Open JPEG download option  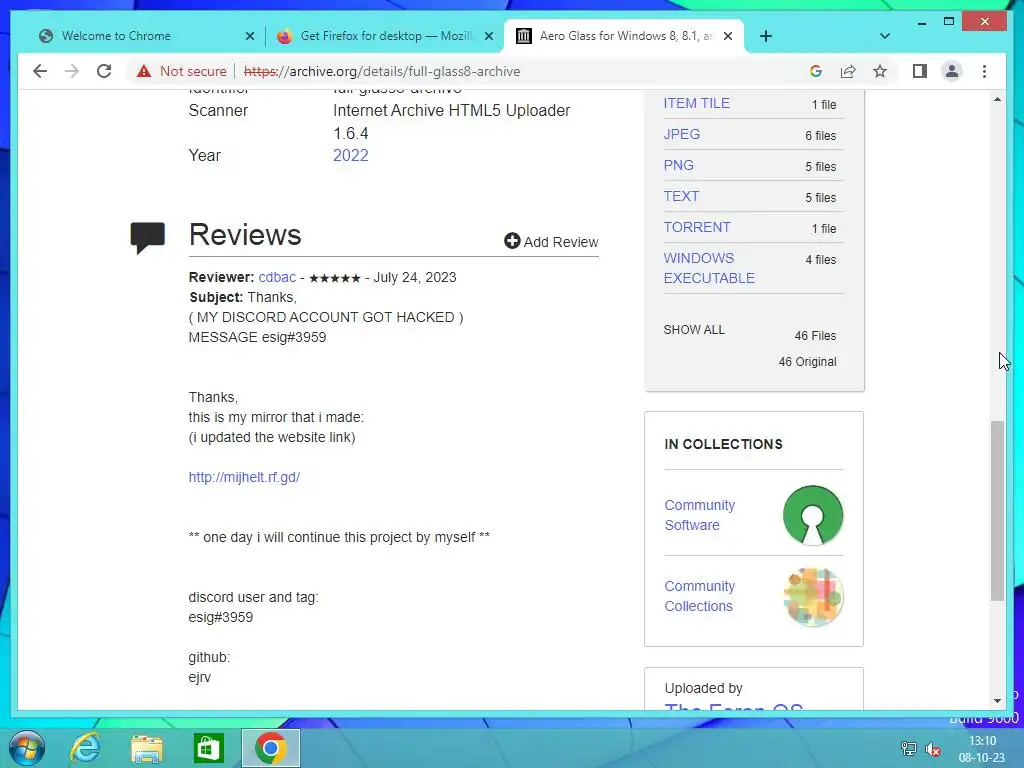click(x=682, y=134)
